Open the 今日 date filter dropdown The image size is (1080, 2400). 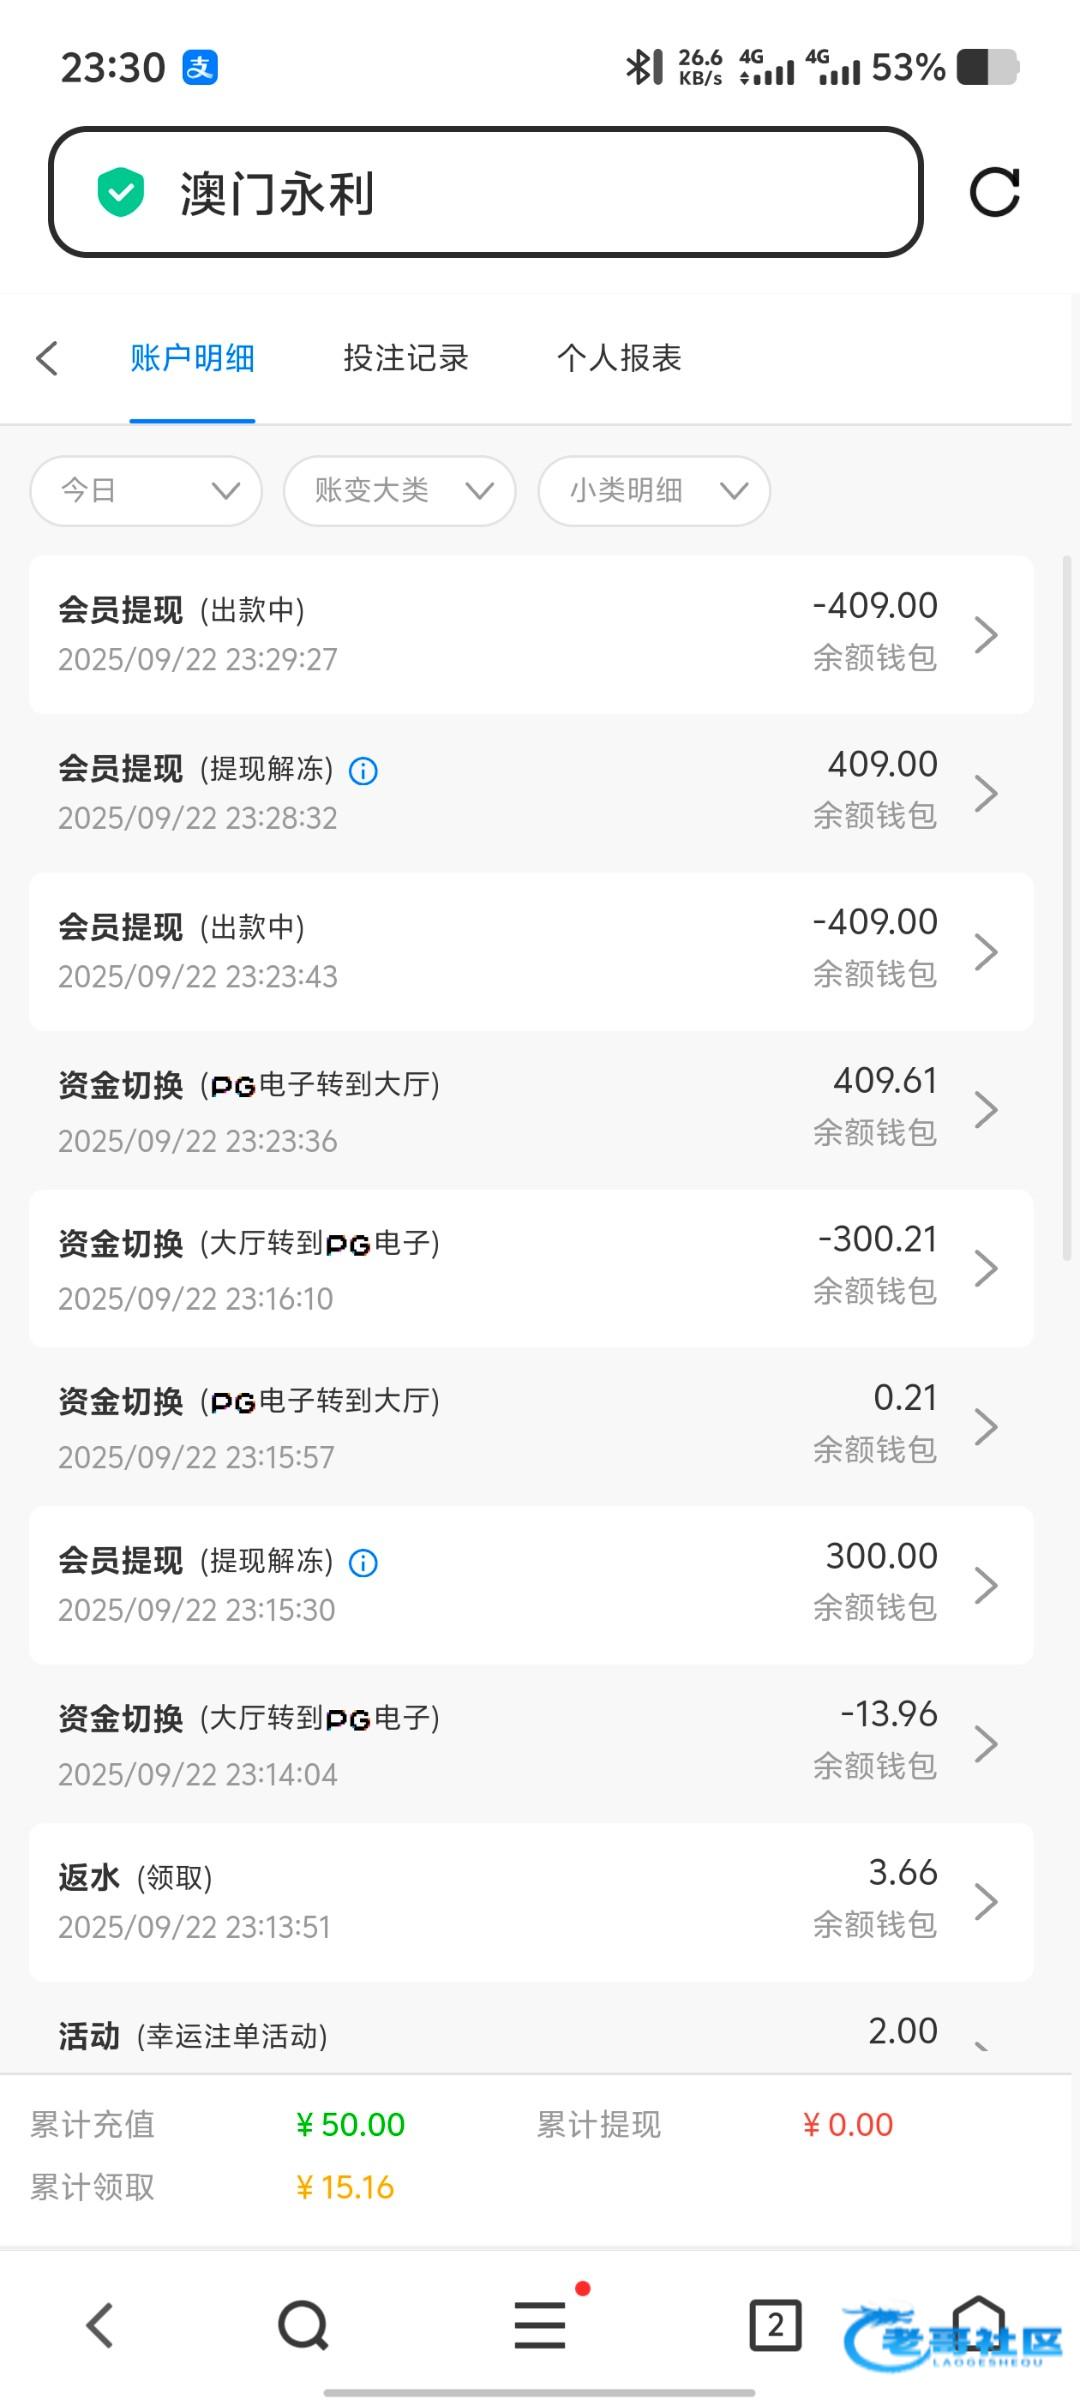(x=146, y=490)
